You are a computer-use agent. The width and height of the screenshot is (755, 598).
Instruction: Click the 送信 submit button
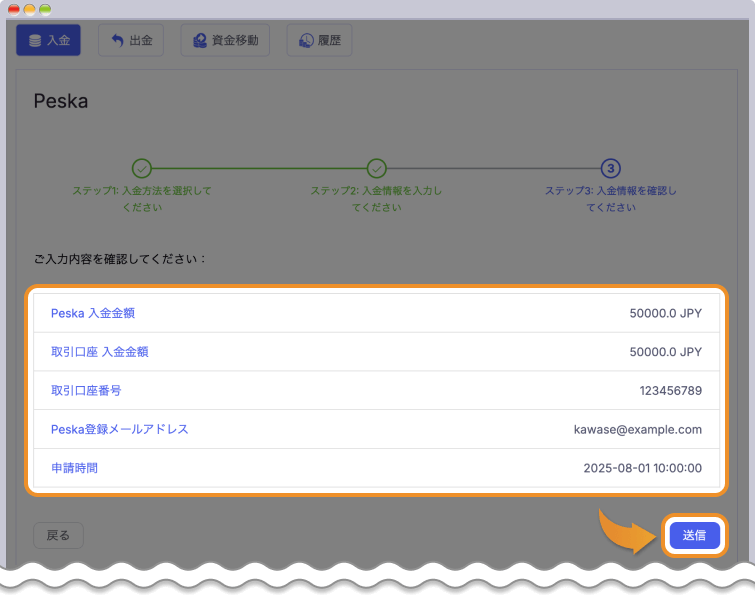tap(694, 535)
